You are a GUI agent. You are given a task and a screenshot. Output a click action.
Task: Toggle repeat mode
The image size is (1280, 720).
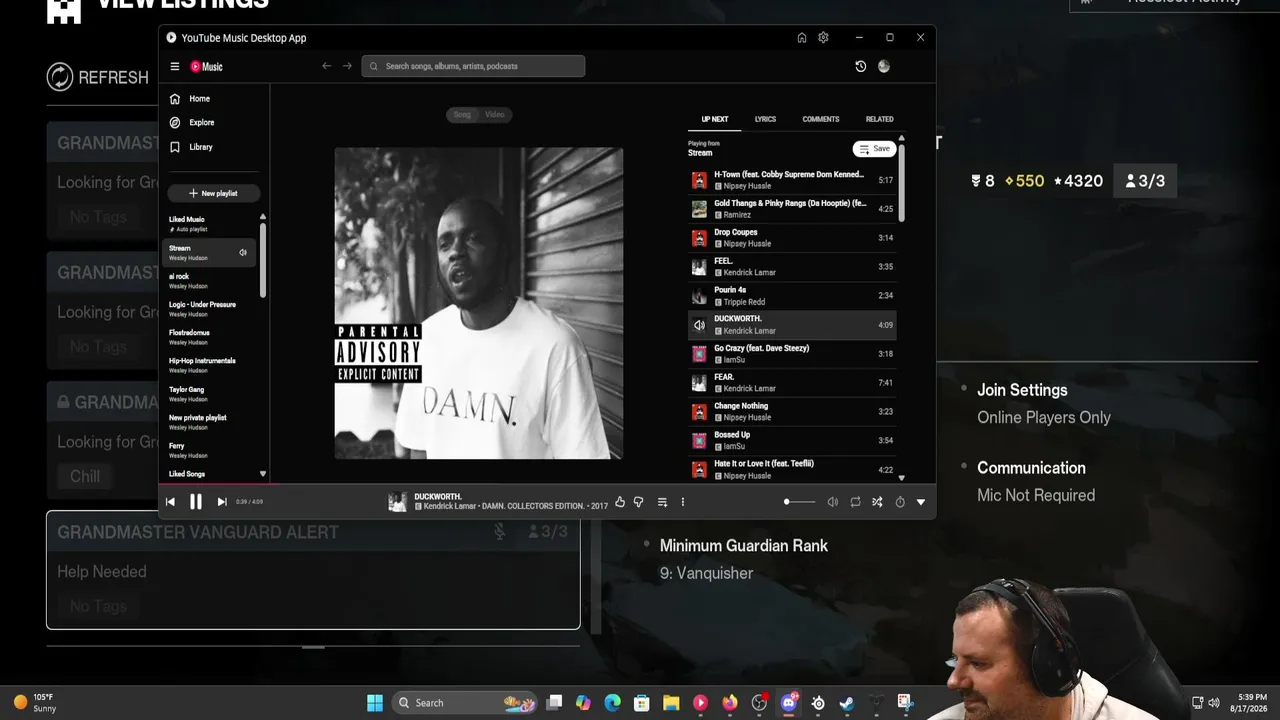pyautogui.click(x=855, y=502)
